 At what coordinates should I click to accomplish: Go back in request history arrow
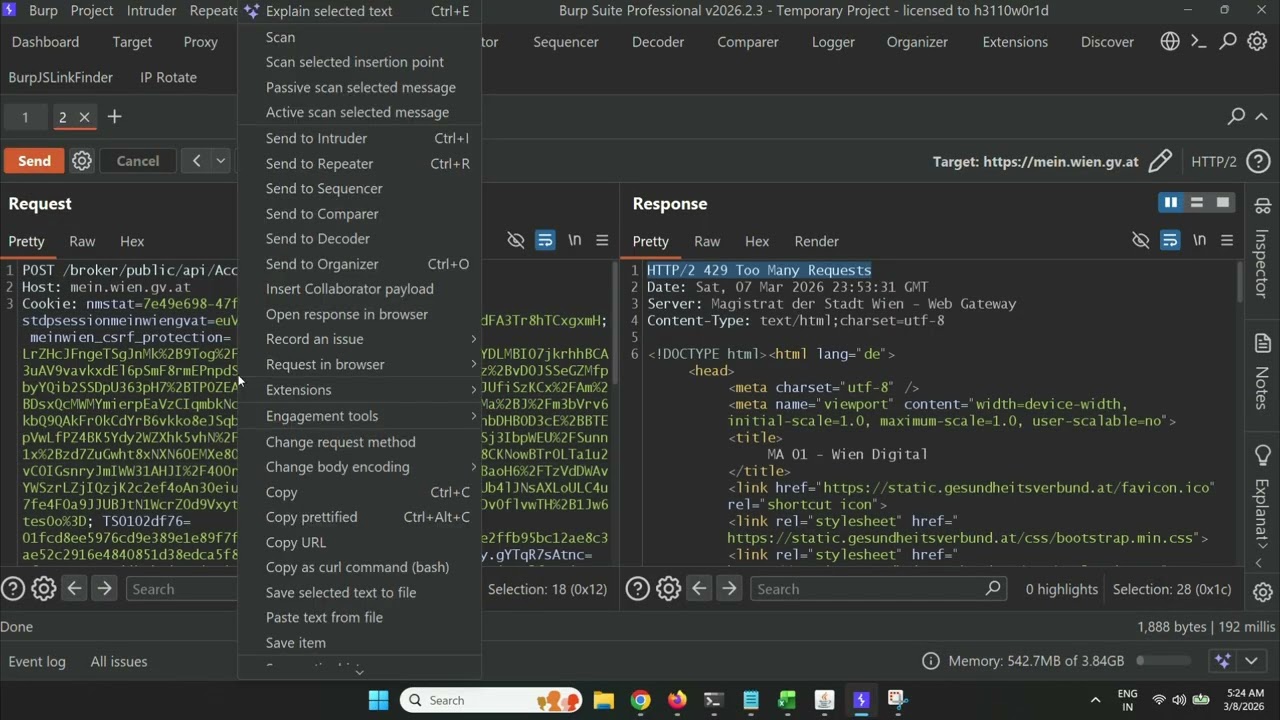[196, 161]
